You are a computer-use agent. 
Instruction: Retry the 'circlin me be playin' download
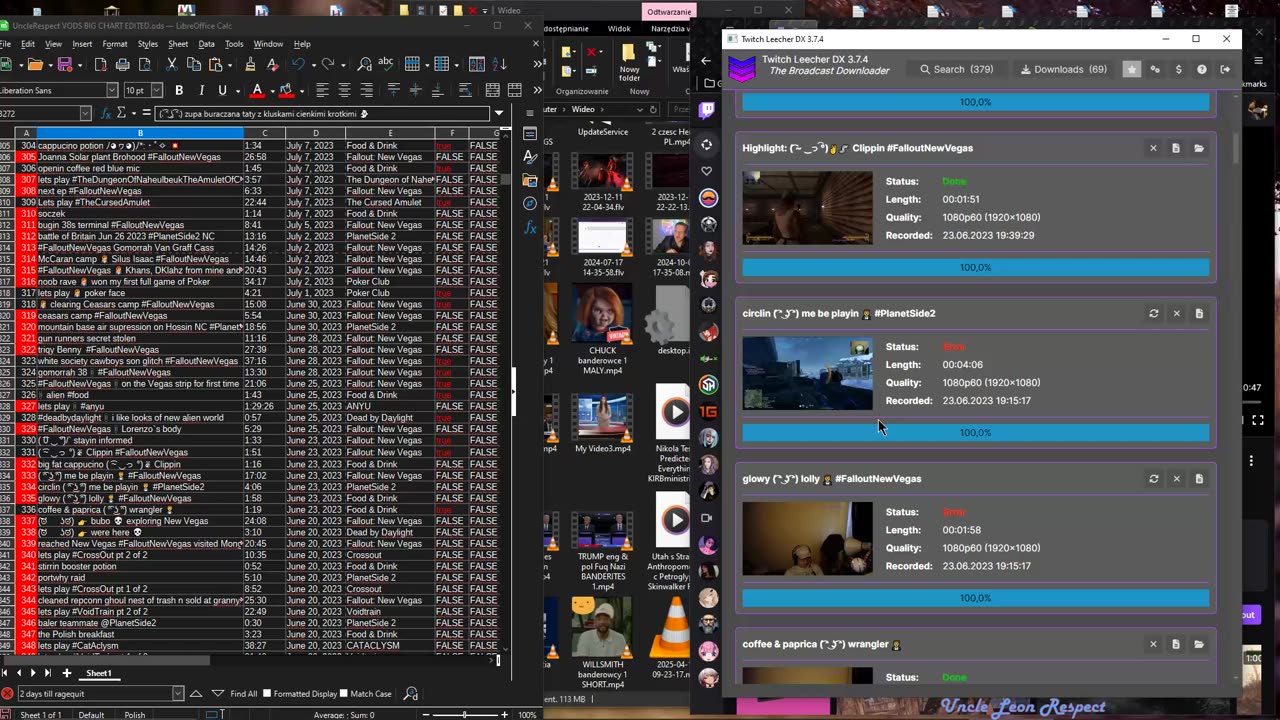[x=1153, y=314]
